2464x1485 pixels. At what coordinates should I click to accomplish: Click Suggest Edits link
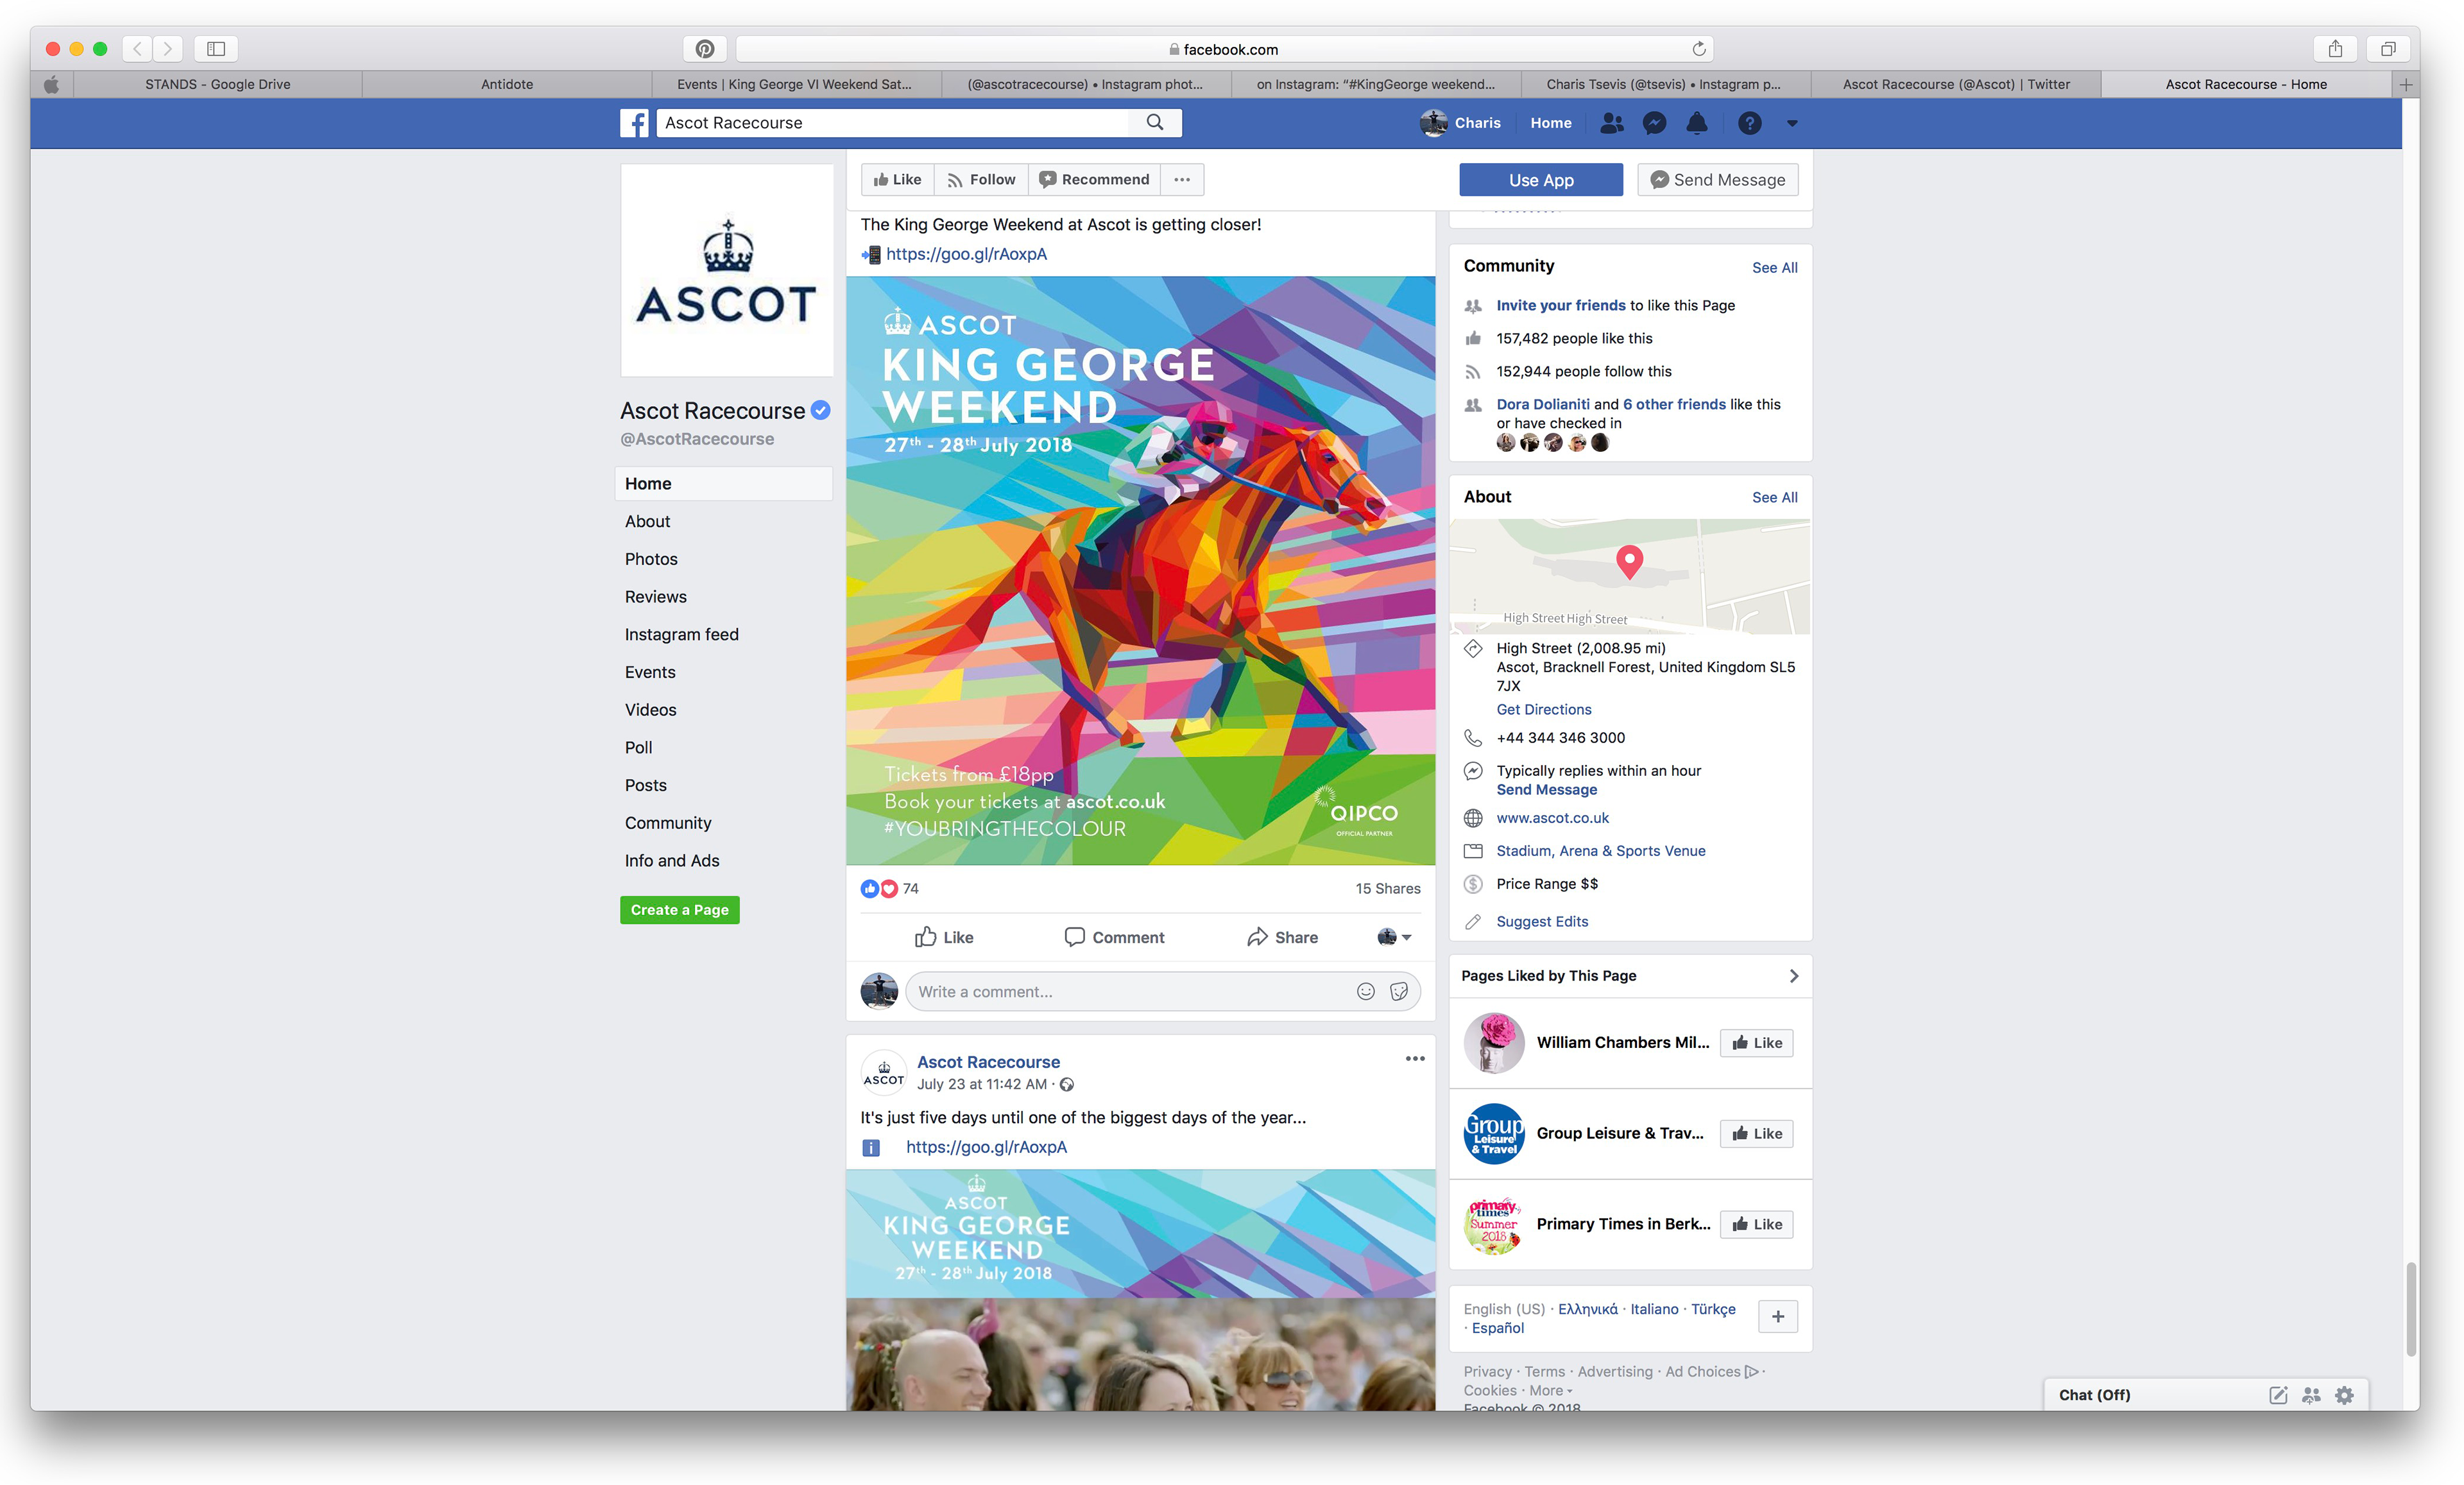click(x=1541, y=921)
